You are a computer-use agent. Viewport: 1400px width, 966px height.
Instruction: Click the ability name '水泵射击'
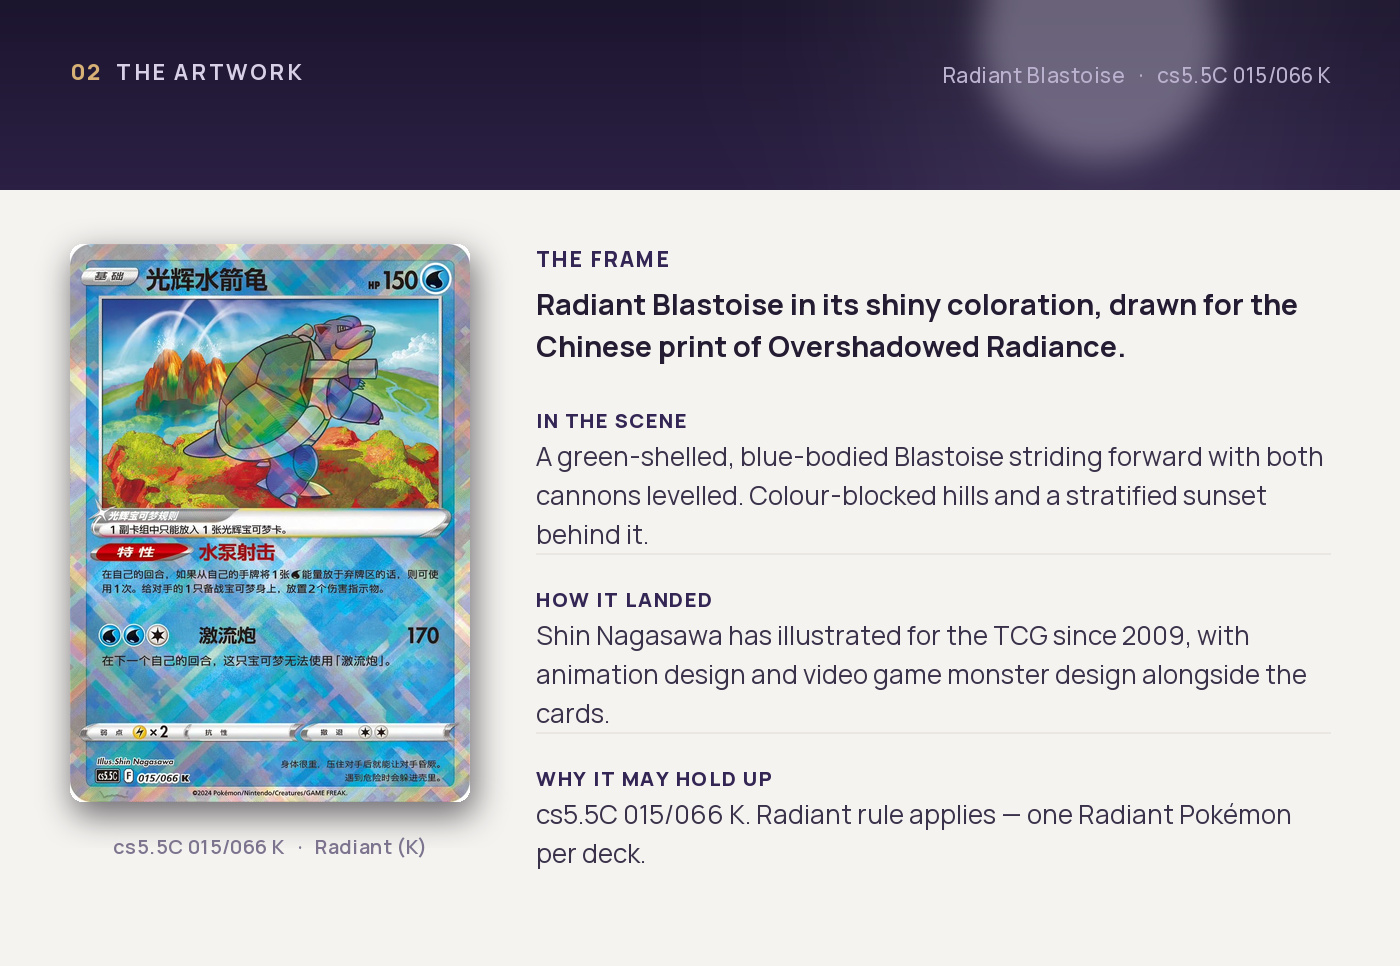237,552
